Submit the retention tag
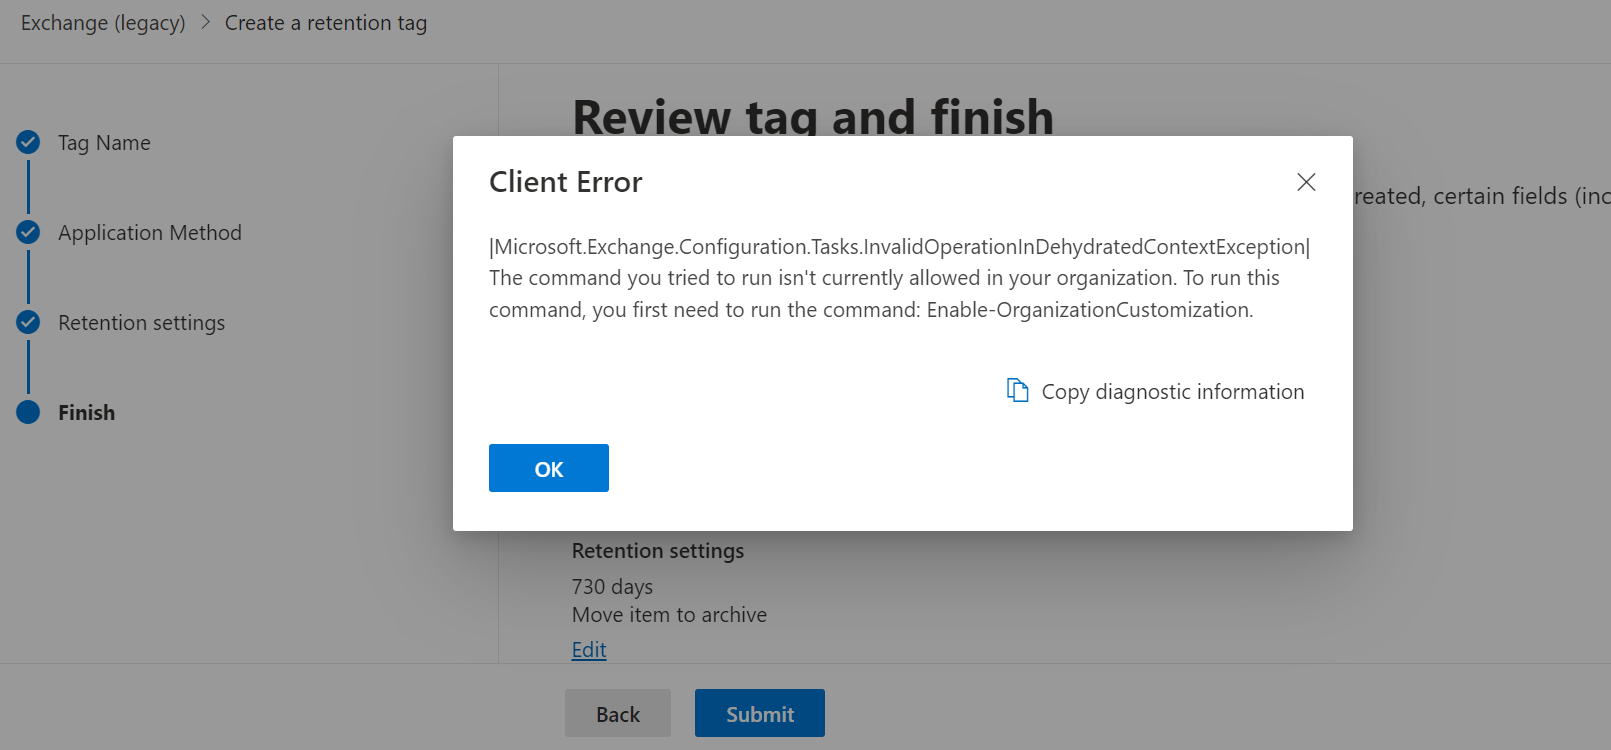Image resolution: width=1611 pixels, height=750 pixels. 760,713
